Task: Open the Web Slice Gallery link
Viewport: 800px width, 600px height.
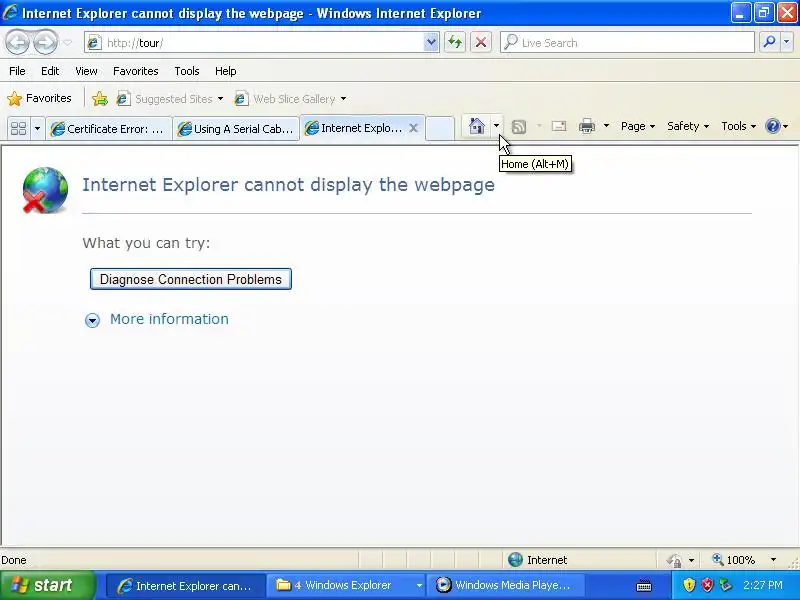Action: [287, 99]
